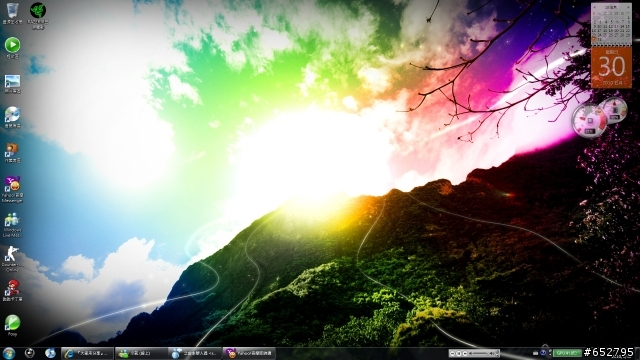
Task: Click the CPU meter gauge gadget
Action: (589, 121)
